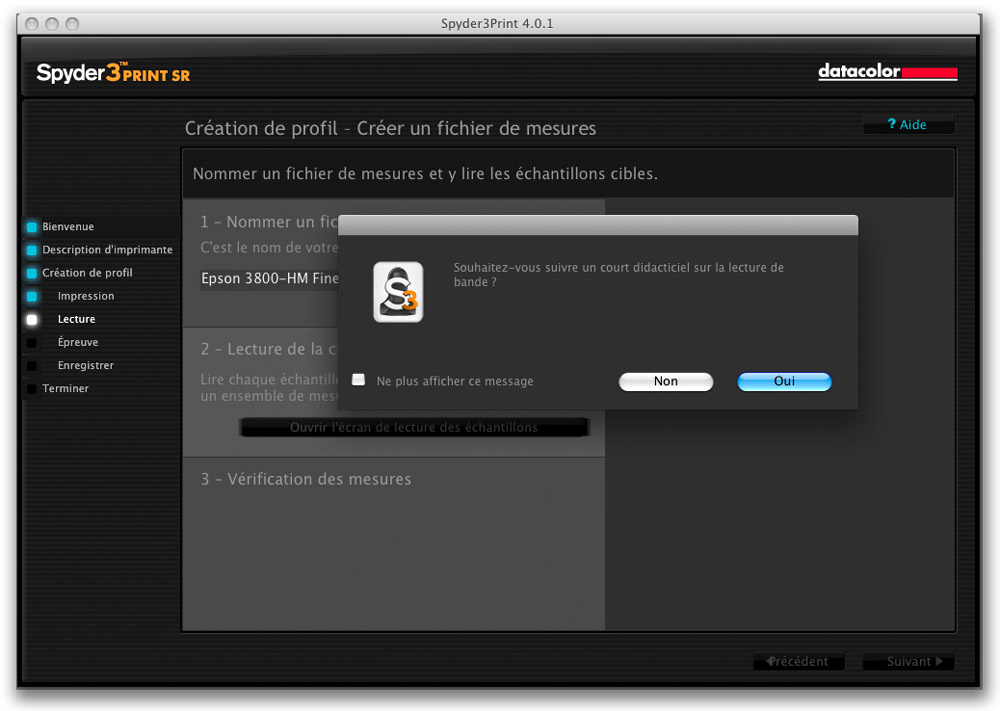Screen dimensions: 1000x711
Task: Go to the Lecture step
Action: (x=77, y=319)
